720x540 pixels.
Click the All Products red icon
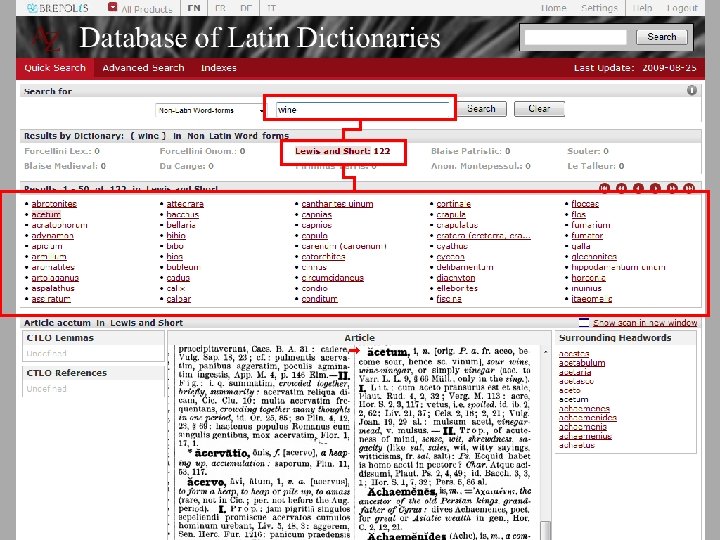pos(112,7)
